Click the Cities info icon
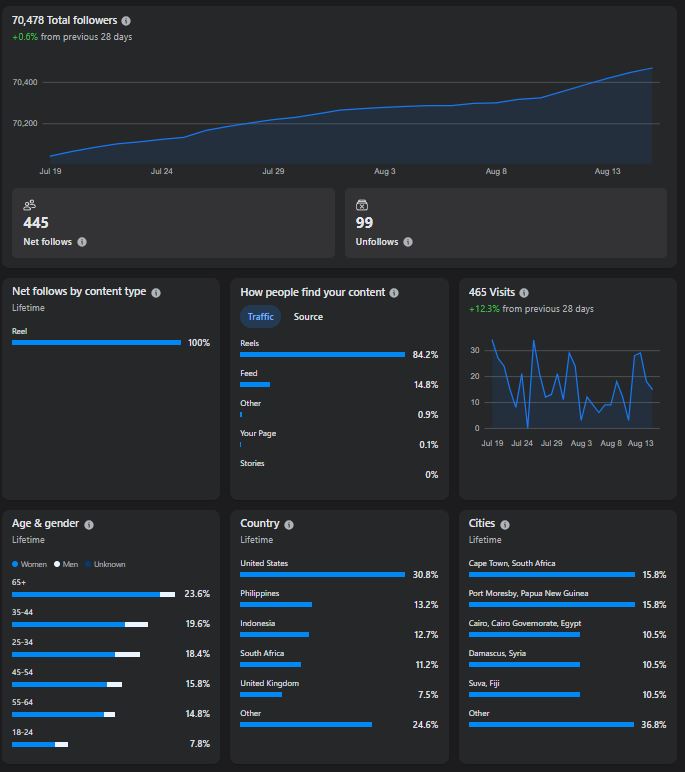The height and width of the screenshot is (772, 685). [x=505, y=525]
